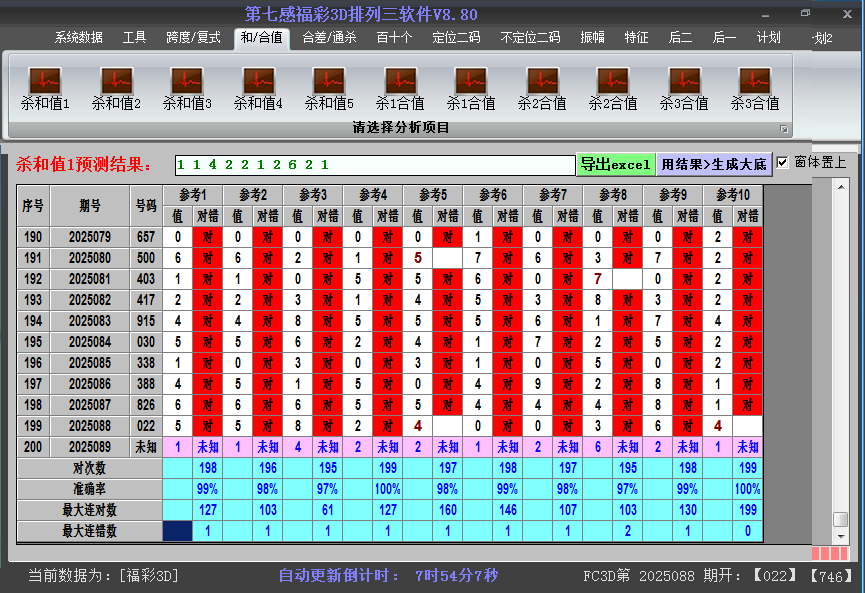Select period cell 2025079

point(90,237)
